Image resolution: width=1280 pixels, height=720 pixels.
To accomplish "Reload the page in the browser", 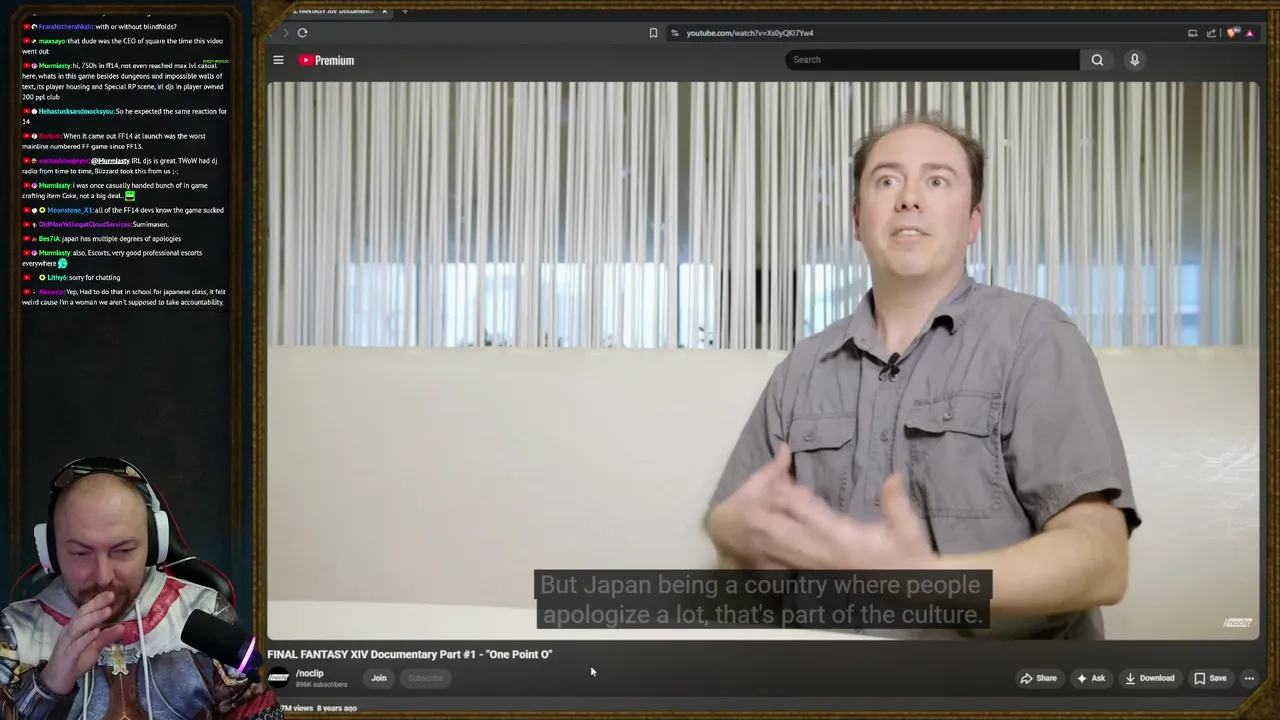I will coord(302,33).
